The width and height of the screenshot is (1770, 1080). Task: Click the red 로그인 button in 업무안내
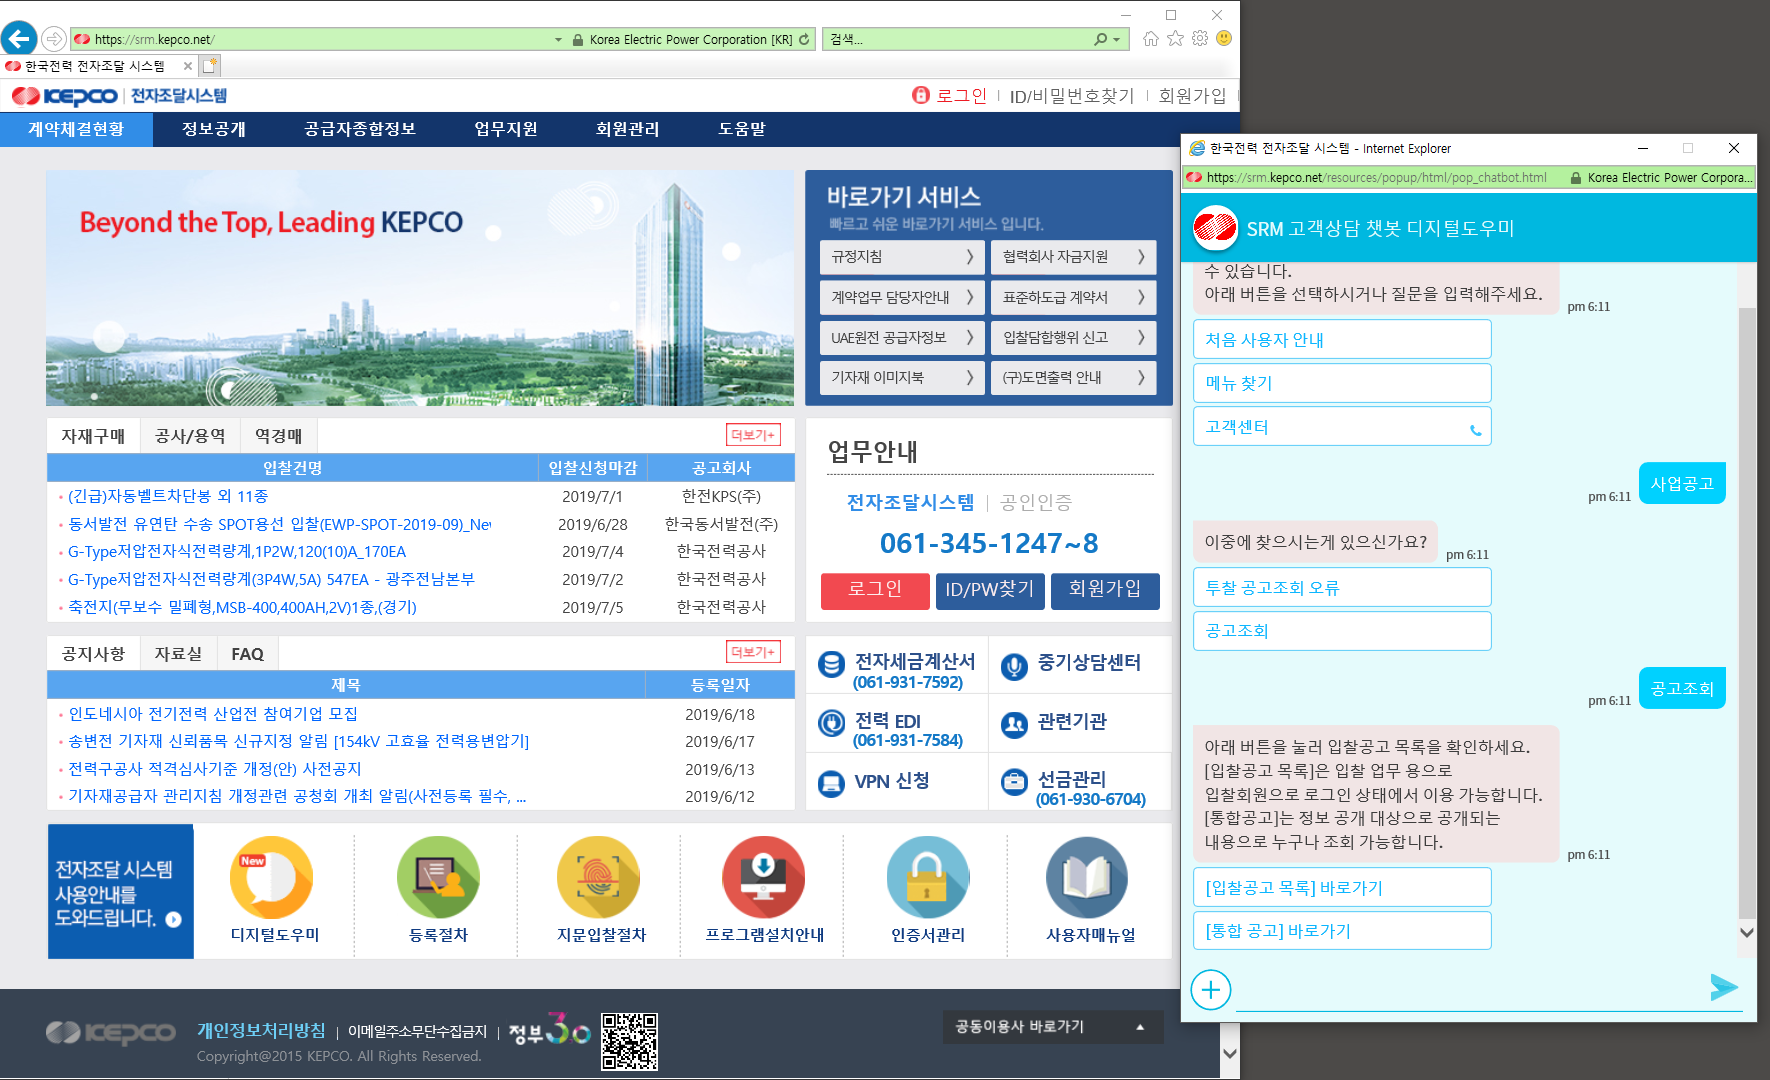tap(875, 590)
